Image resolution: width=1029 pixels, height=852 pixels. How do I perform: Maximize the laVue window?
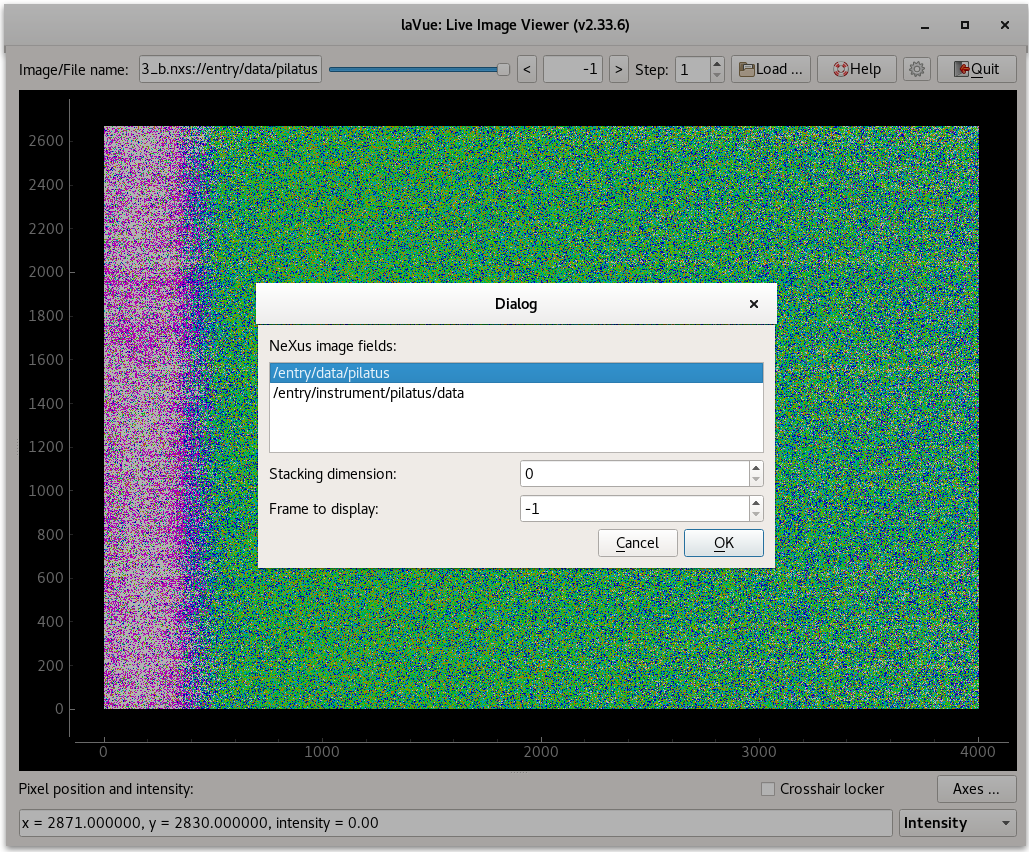[x=964, y=25]
